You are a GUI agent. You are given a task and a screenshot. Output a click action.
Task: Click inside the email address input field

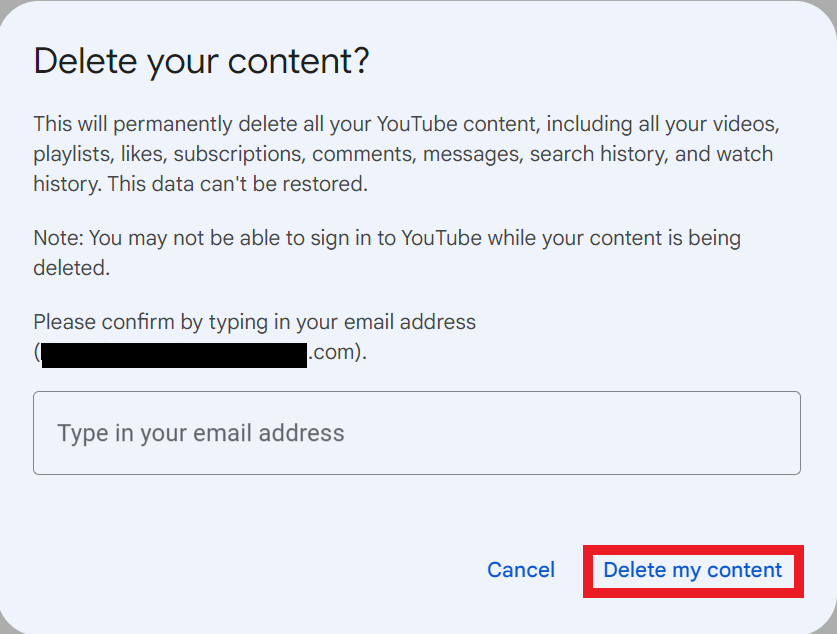click(417, 432)
